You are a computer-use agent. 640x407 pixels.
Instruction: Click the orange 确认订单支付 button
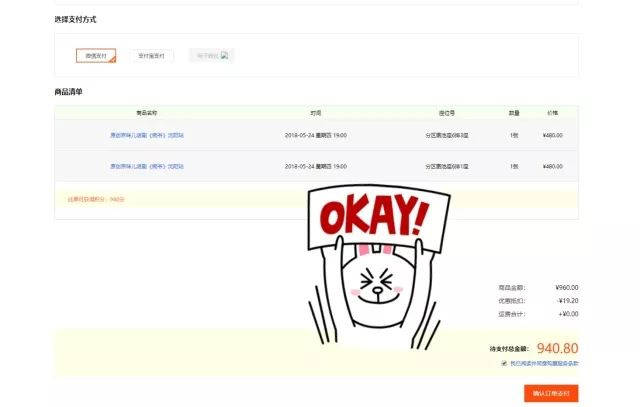[x=551, y=394]
